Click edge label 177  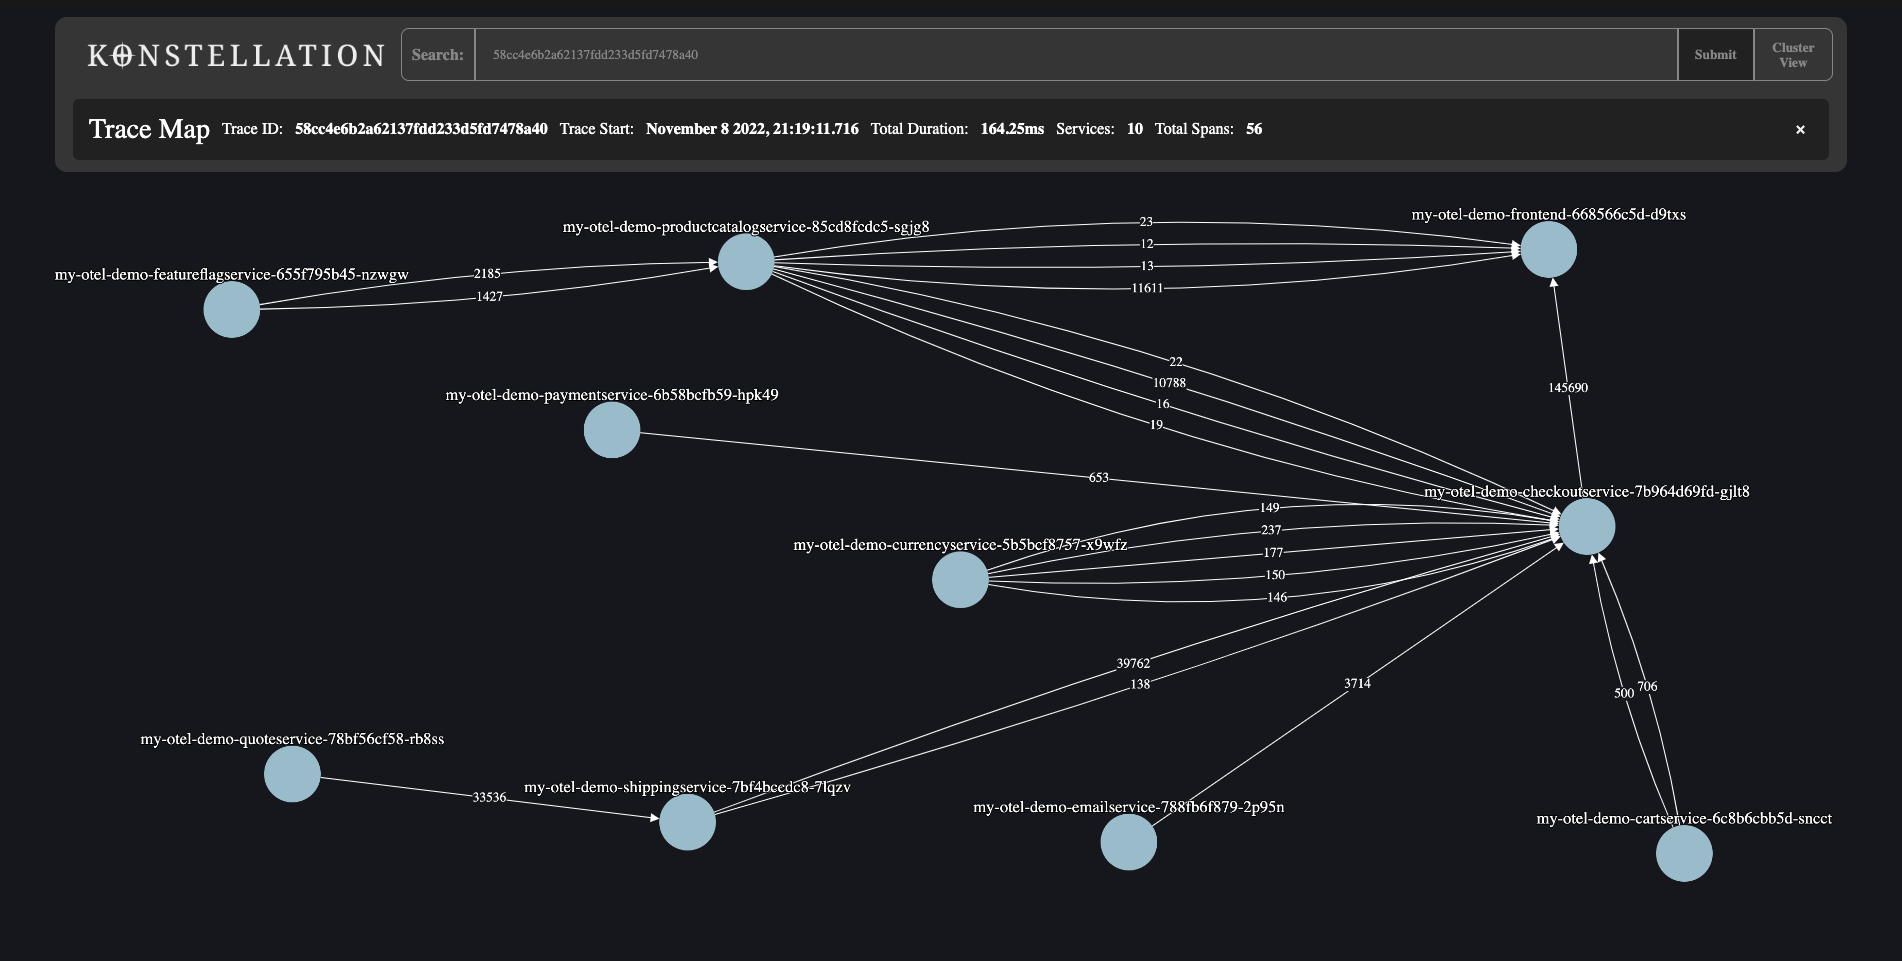tap(1273, 553)
